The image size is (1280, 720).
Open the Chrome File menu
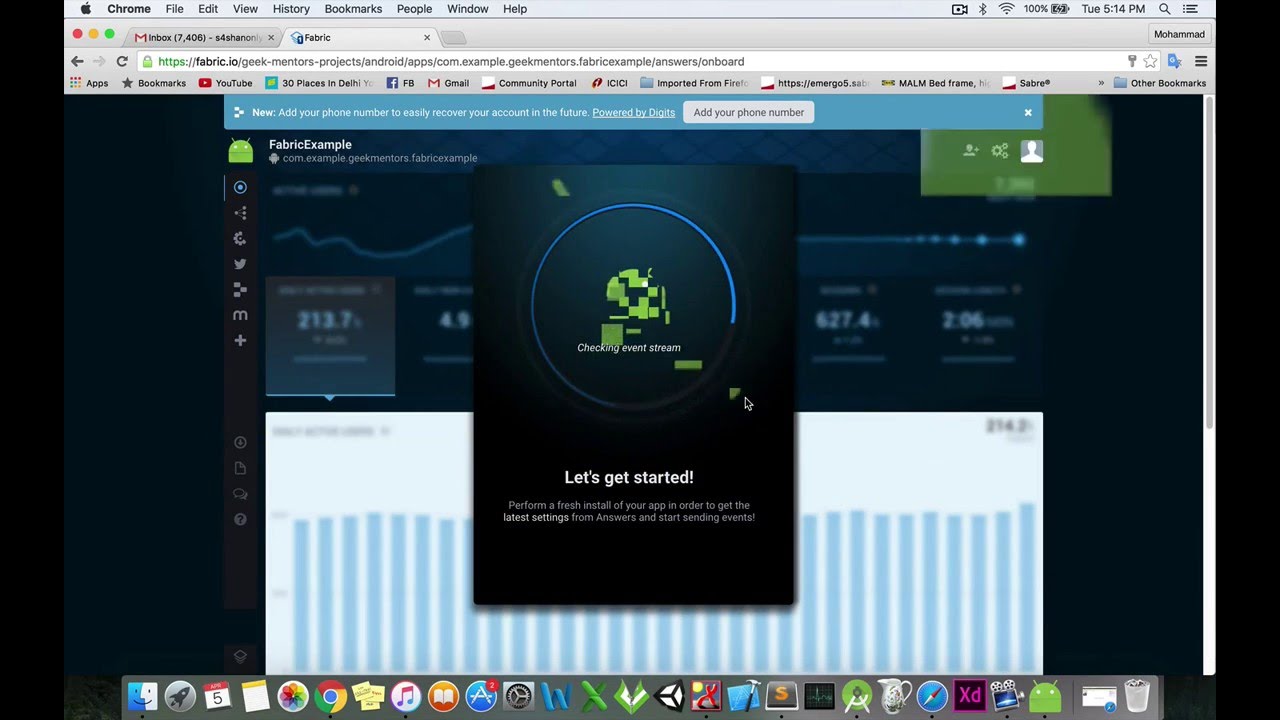click(x=174, y=9)
